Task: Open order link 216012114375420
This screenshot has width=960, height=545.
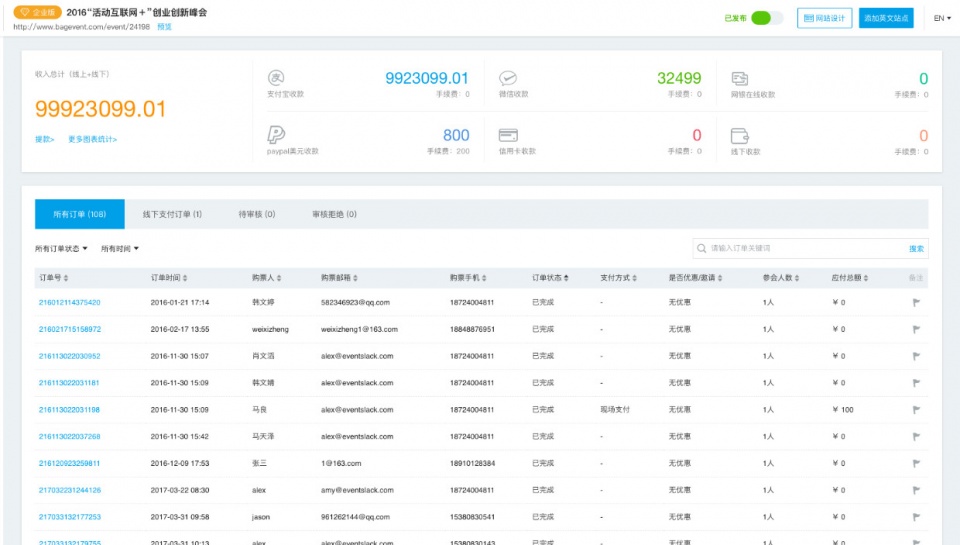Action: point(69,303)
